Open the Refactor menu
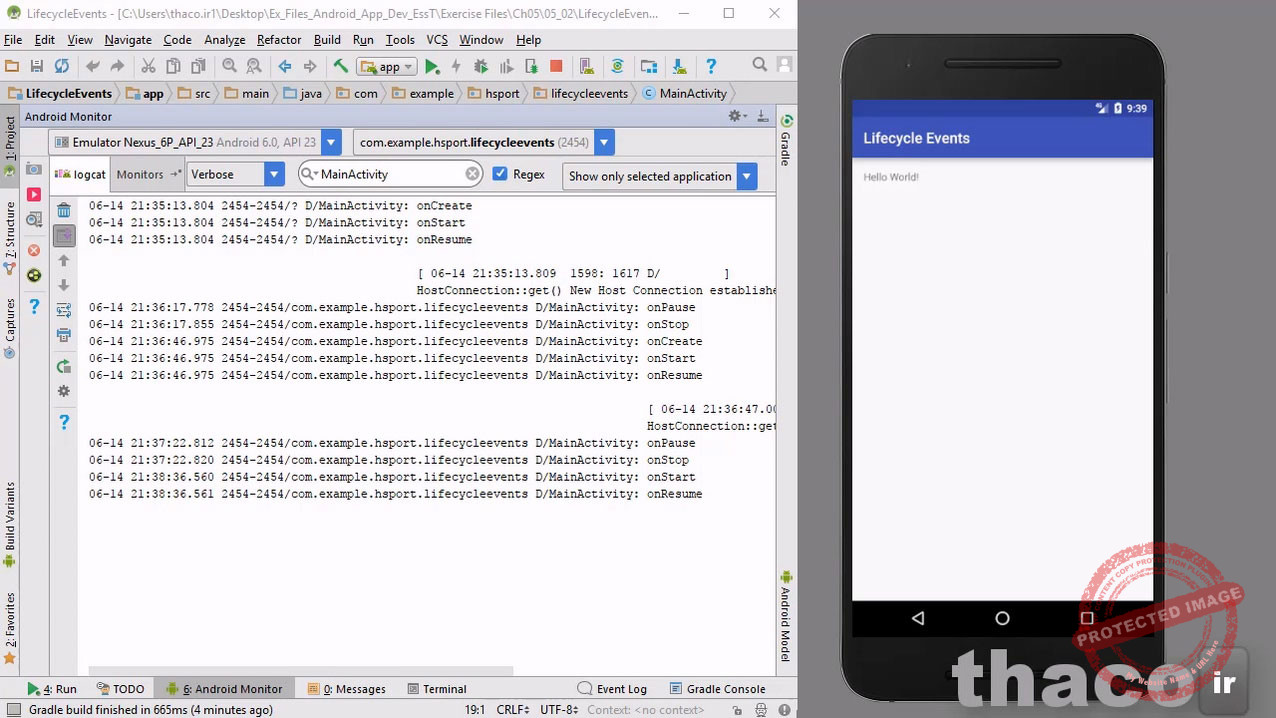The image size is (1276, 718). [x=278, y=40]
